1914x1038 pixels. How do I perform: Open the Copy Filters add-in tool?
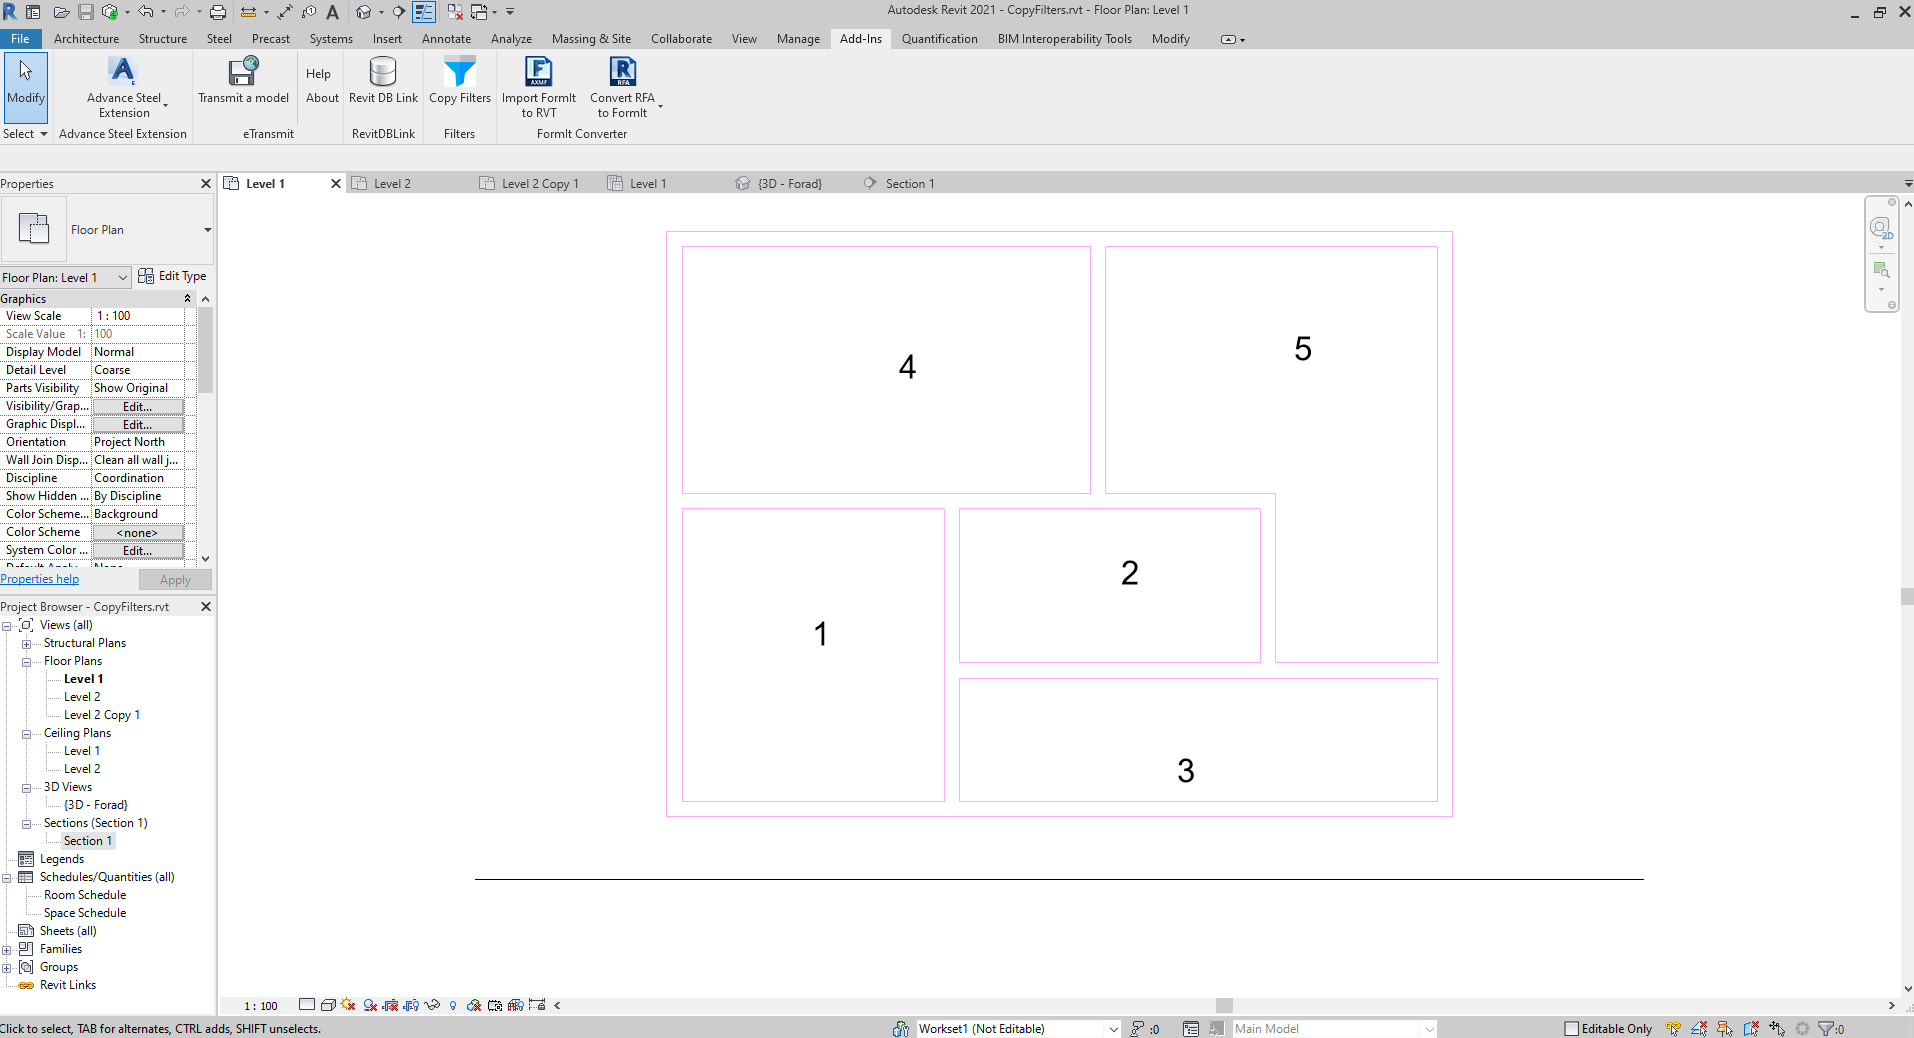(x=460, y=80)
